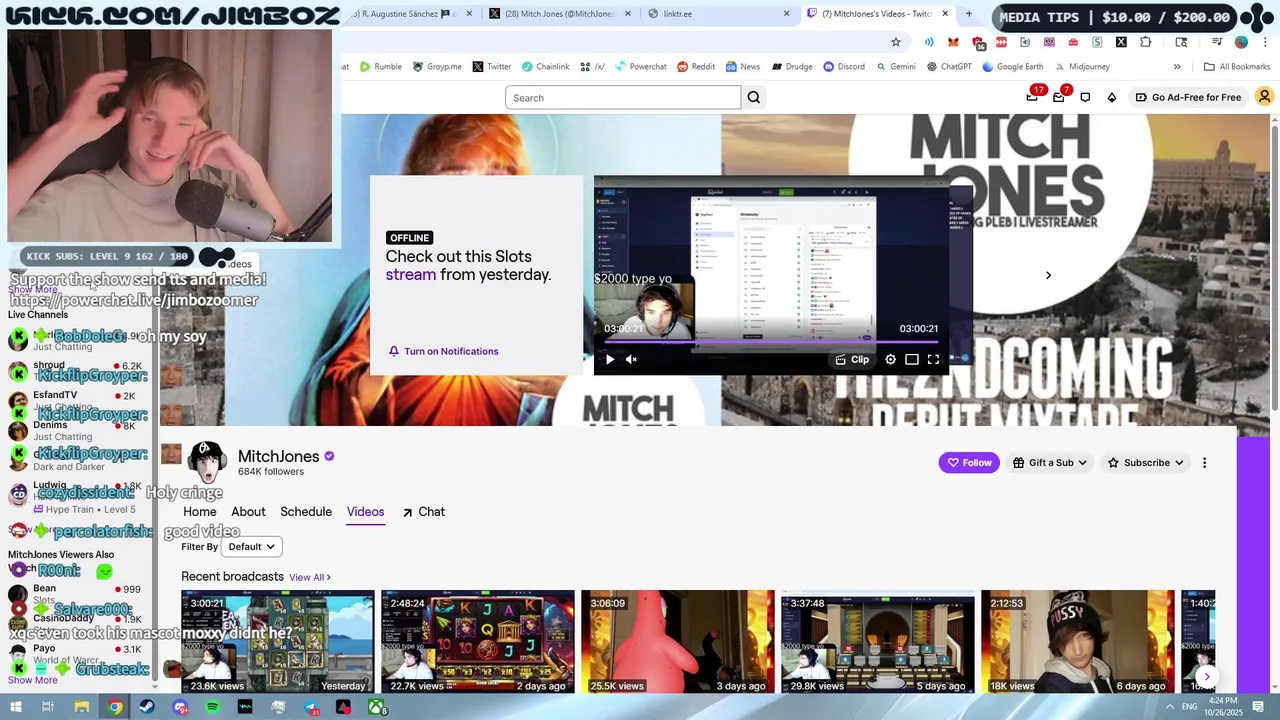Open the Chrome extensions puzzle icon
The image size is (1280, 720).
1146,42
